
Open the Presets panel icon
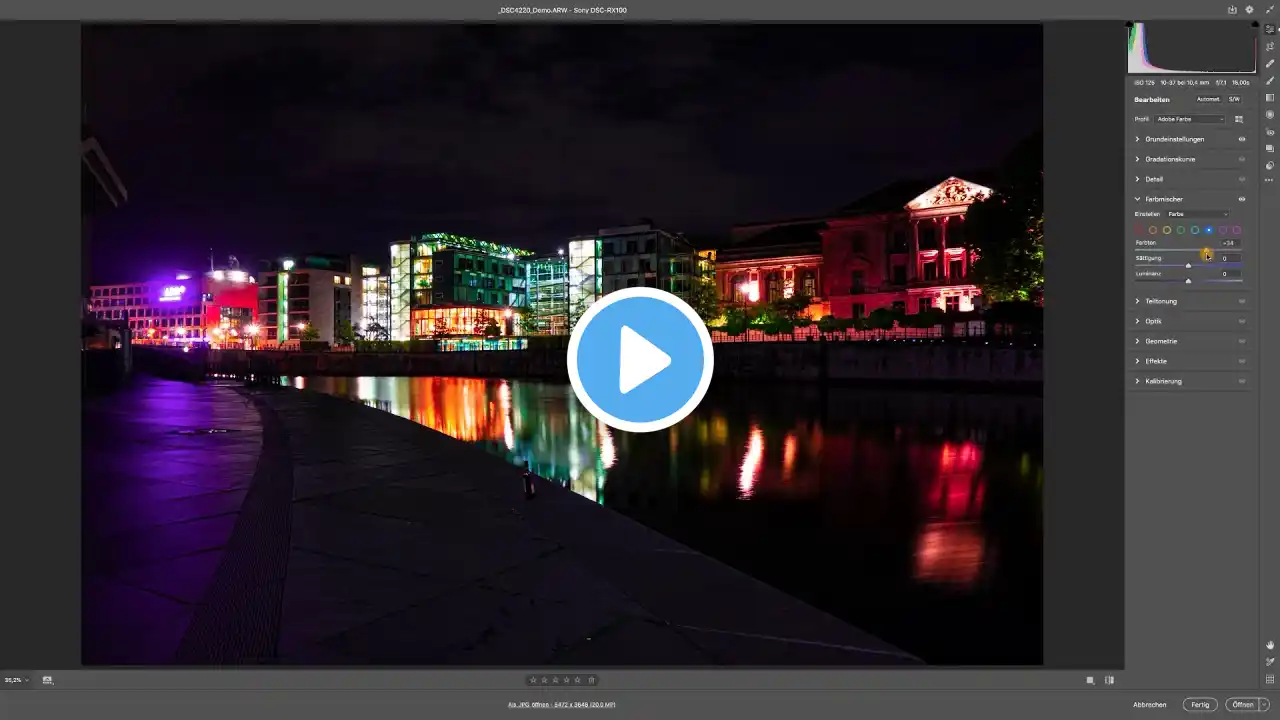tap(1270, 165)
